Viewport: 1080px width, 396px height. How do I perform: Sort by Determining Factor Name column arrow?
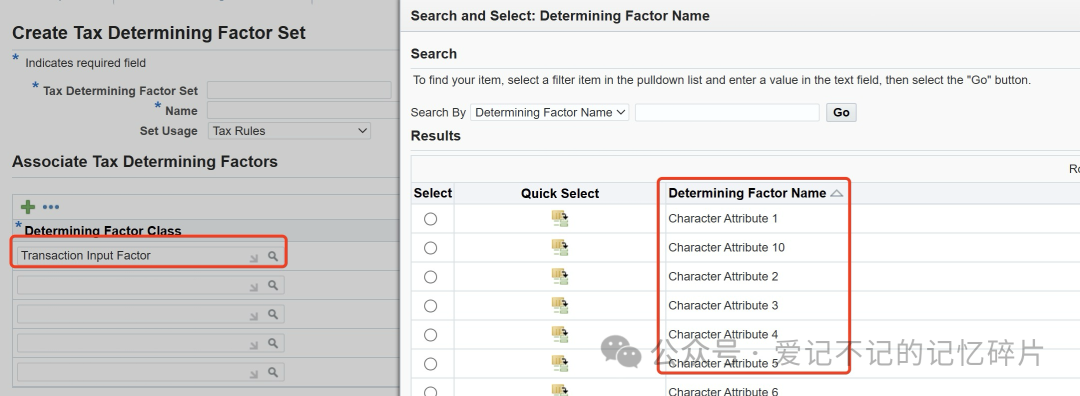(x=837, y=194)
